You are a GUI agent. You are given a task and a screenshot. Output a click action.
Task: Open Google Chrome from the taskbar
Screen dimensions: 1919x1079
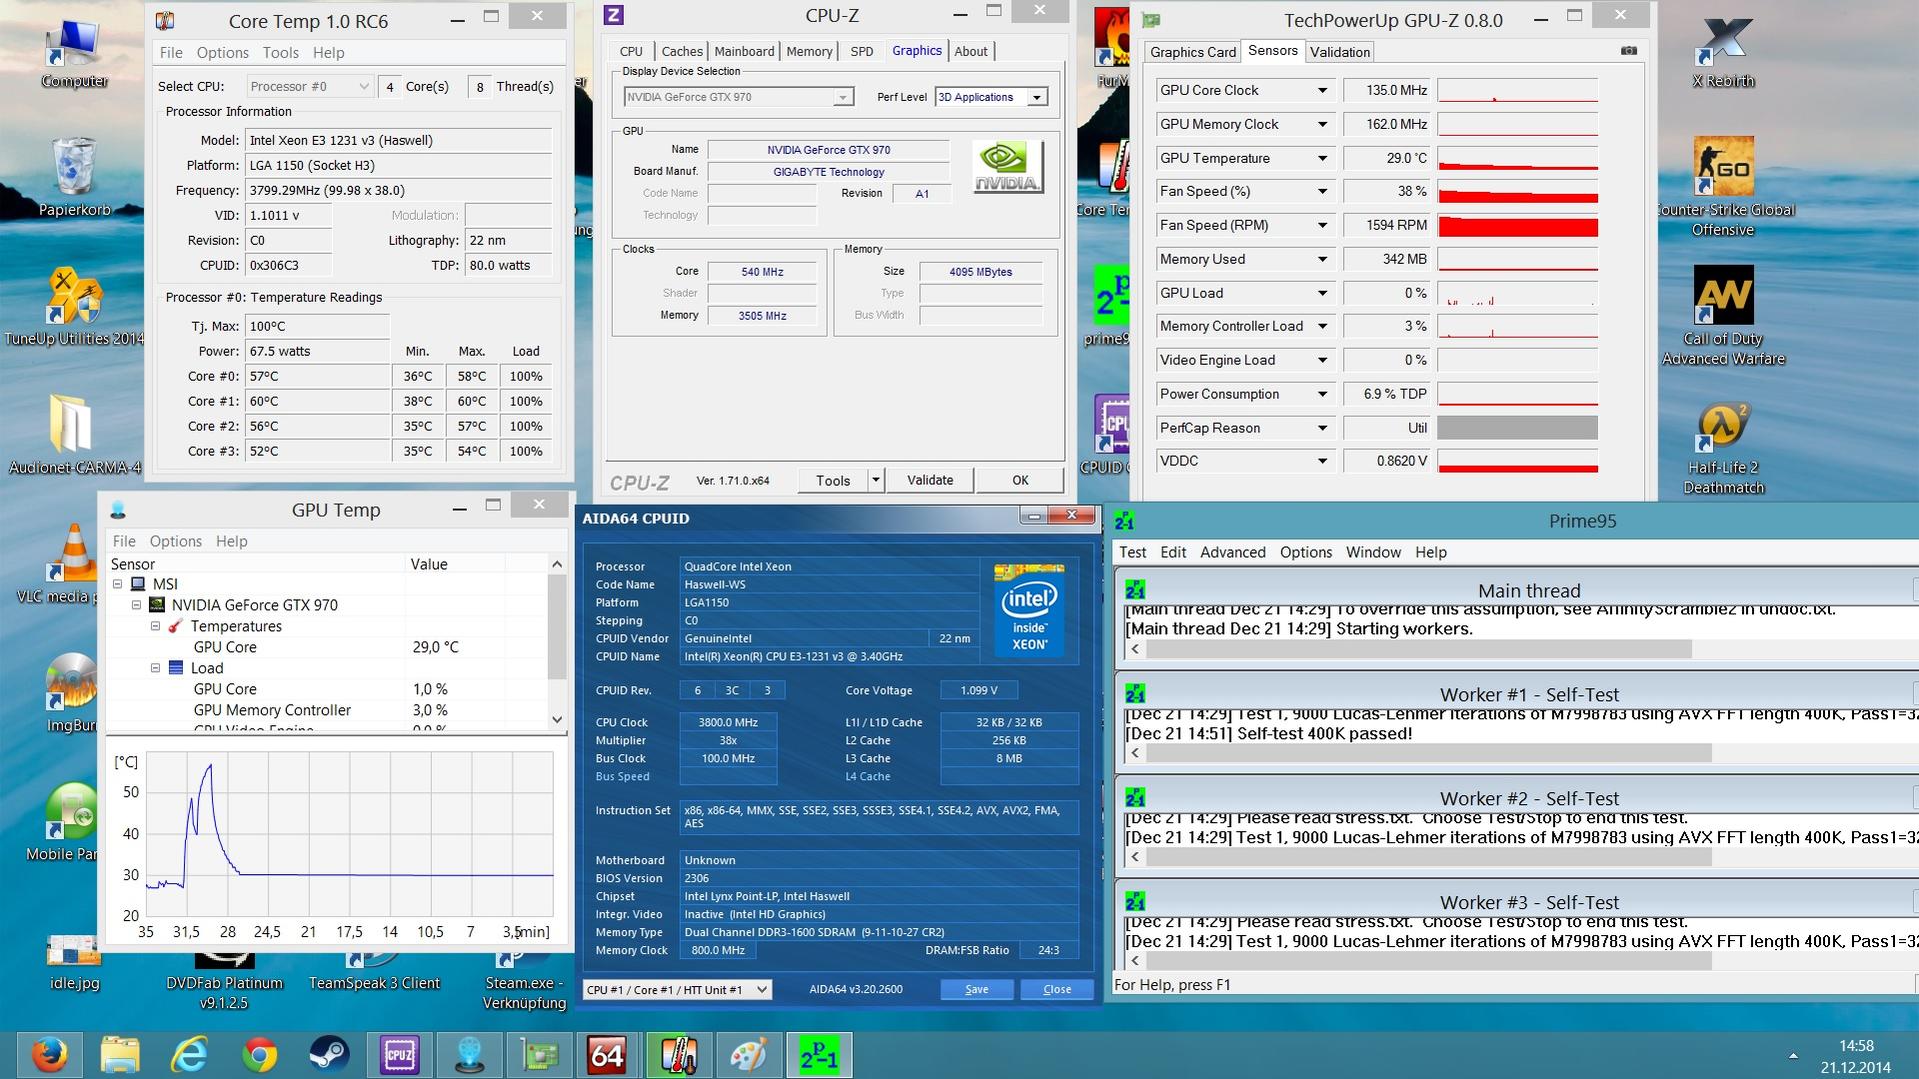(260, 1055)
